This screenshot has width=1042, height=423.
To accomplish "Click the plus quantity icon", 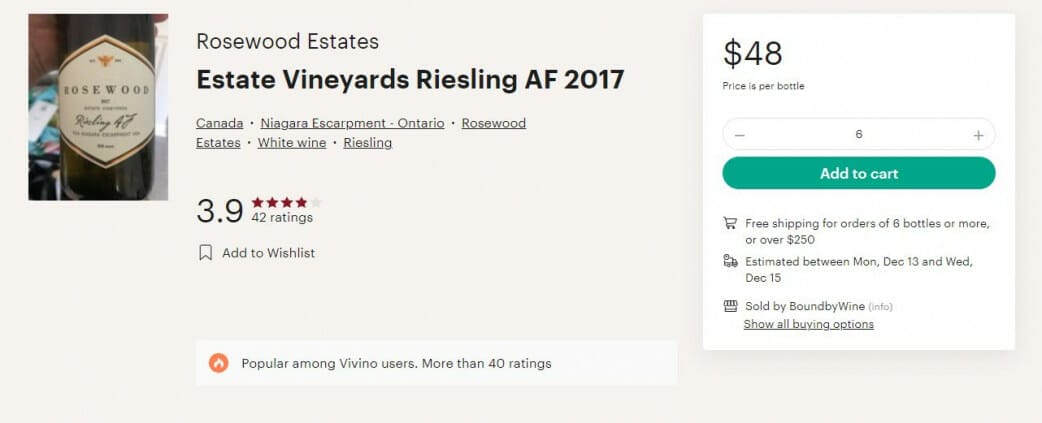I will pyautogui.click(x=978, y=135).
